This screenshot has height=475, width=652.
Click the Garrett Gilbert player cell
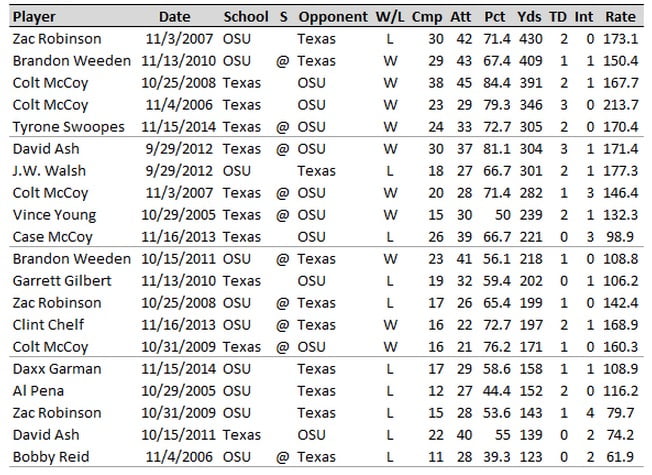click(62, 281)
